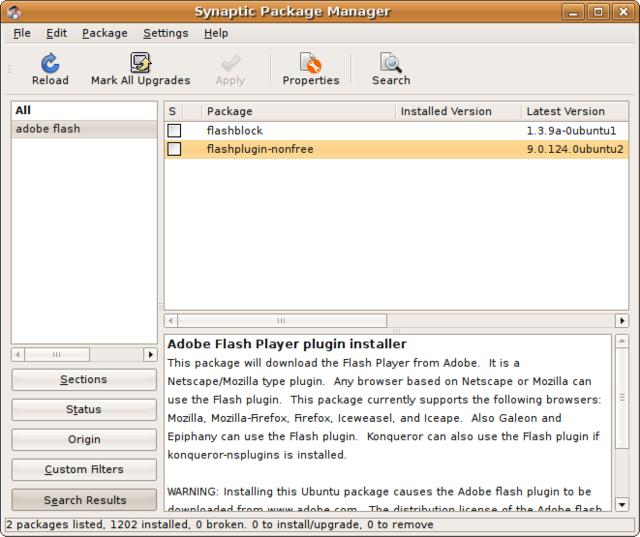The image size is (640, 537).
Task: Sort by Installed Version column header
Action: [x=459, y=111]
